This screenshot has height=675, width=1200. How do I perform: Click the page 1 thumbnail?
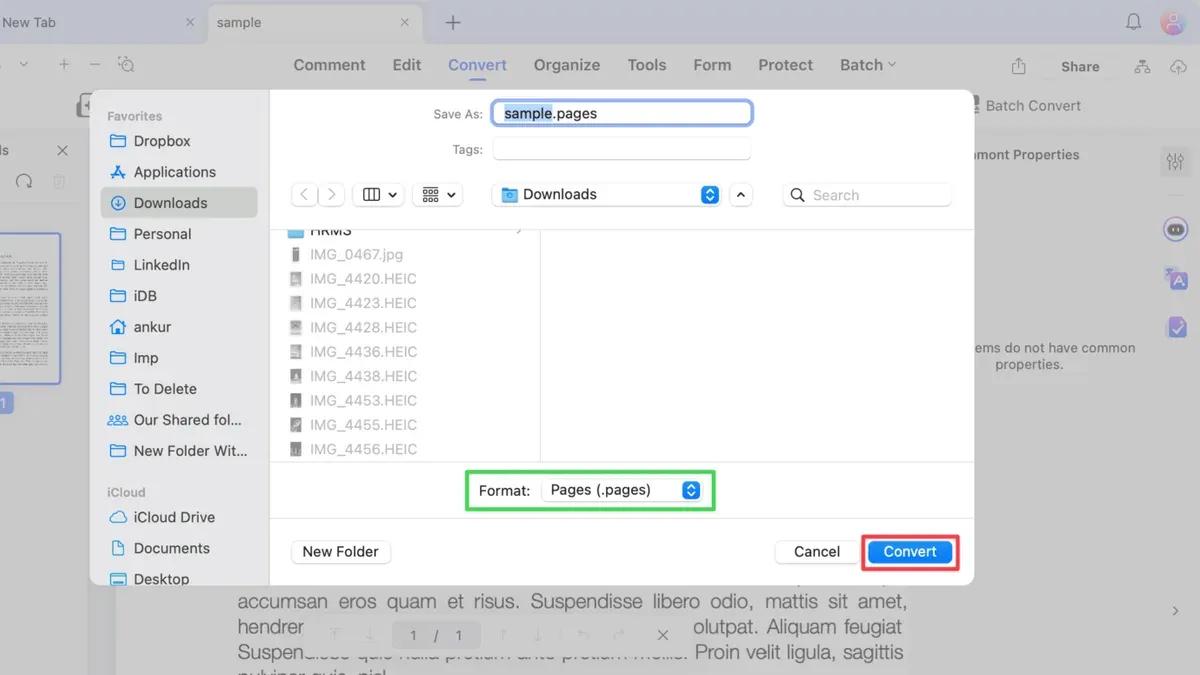29,308
